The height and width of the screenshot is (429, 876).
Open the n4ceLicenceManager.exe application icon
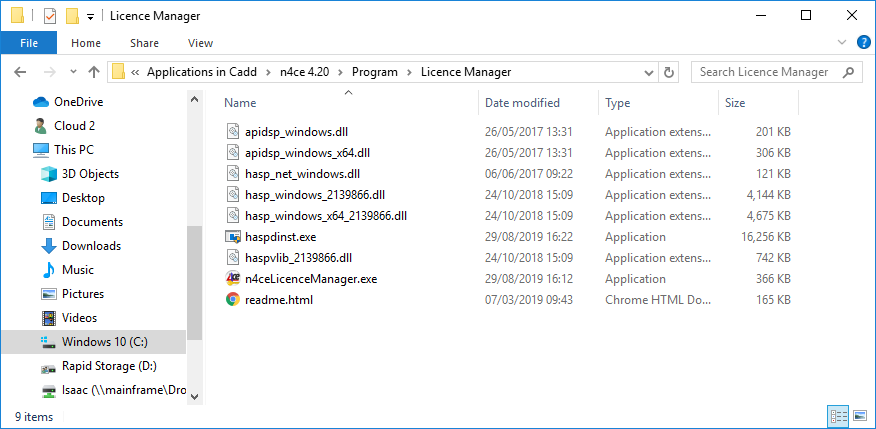click(232, 279)
